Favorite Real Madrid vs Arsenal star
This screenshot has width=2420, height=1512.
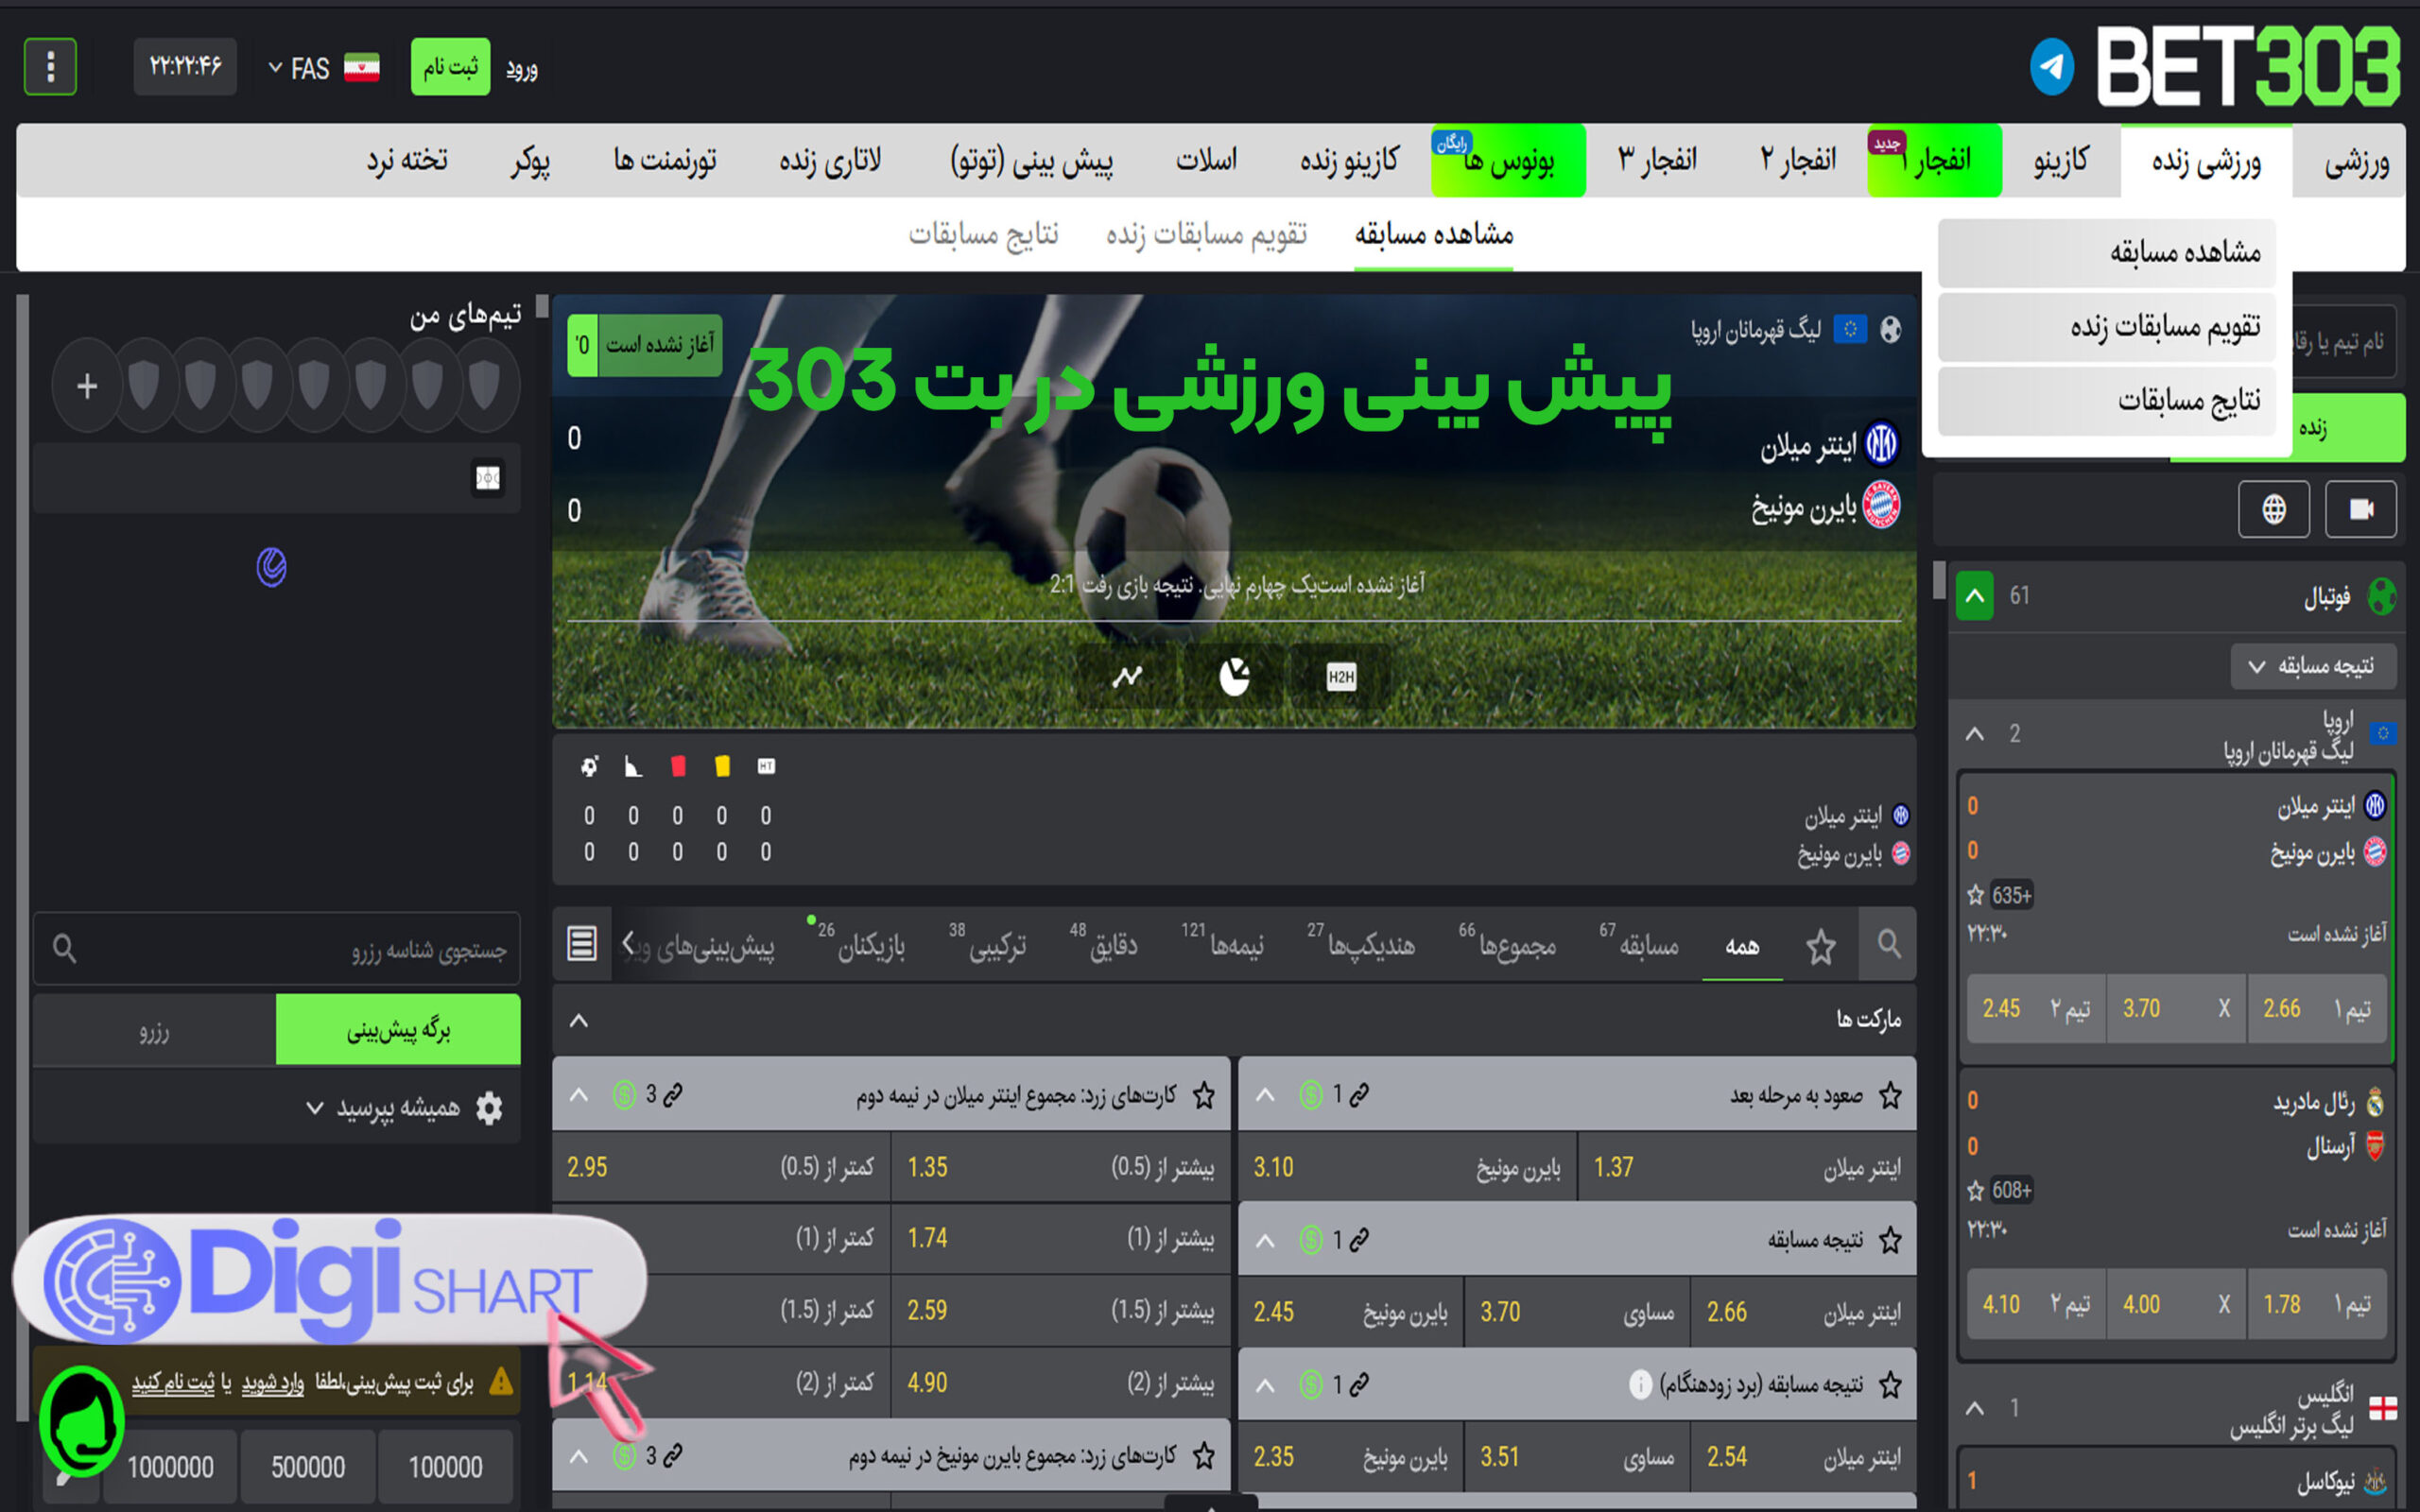1975,1190
